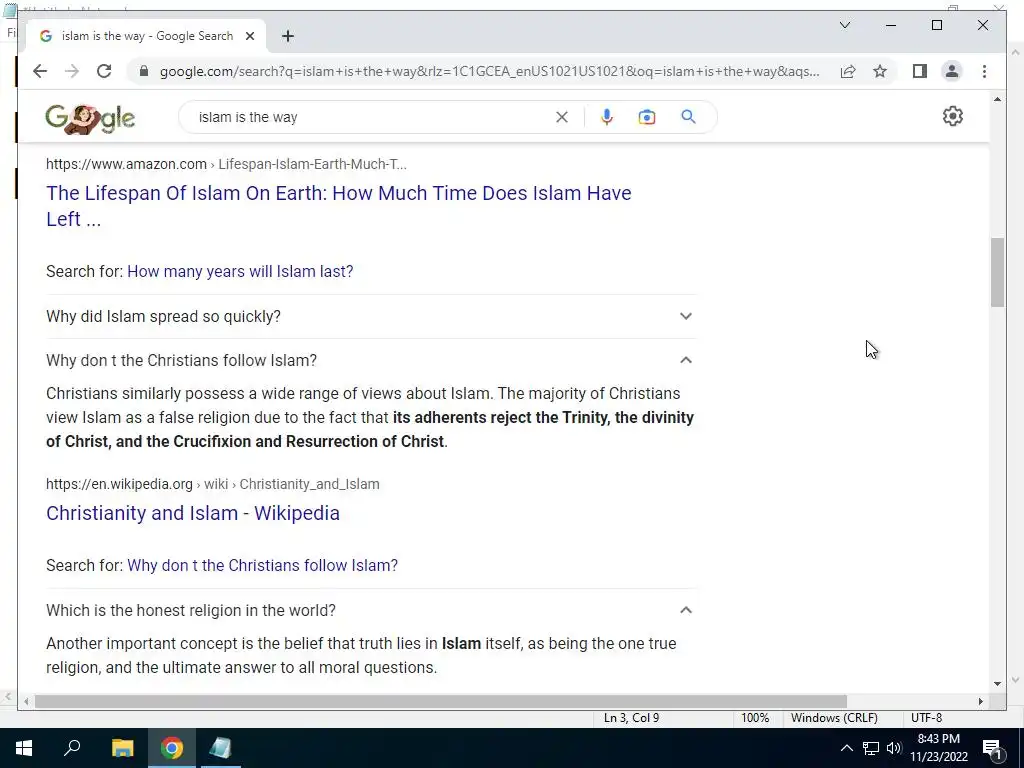Viewport: 1024px width, 768px height.
Task: Switch to Notepad from the taskbar
Action: (x=221, y=748)
